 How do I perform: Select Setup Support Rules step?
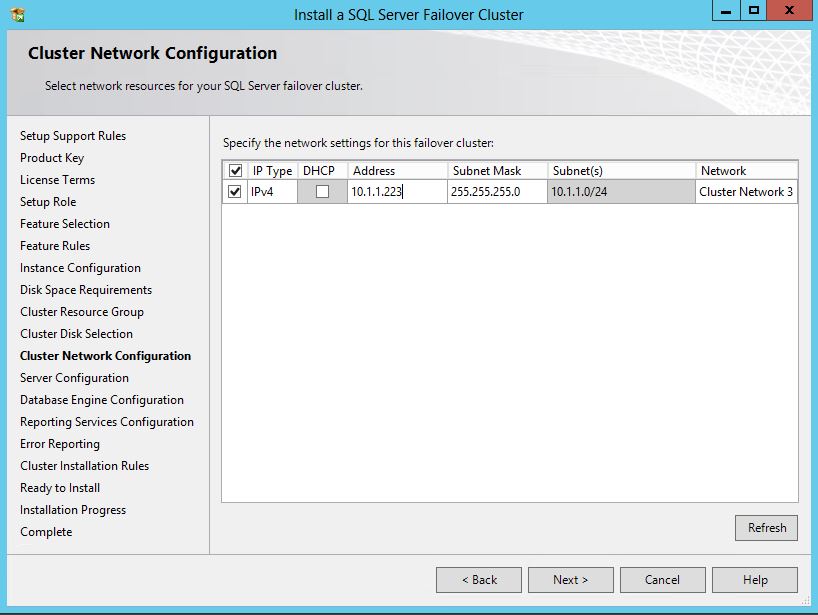(x=73, y=136)
